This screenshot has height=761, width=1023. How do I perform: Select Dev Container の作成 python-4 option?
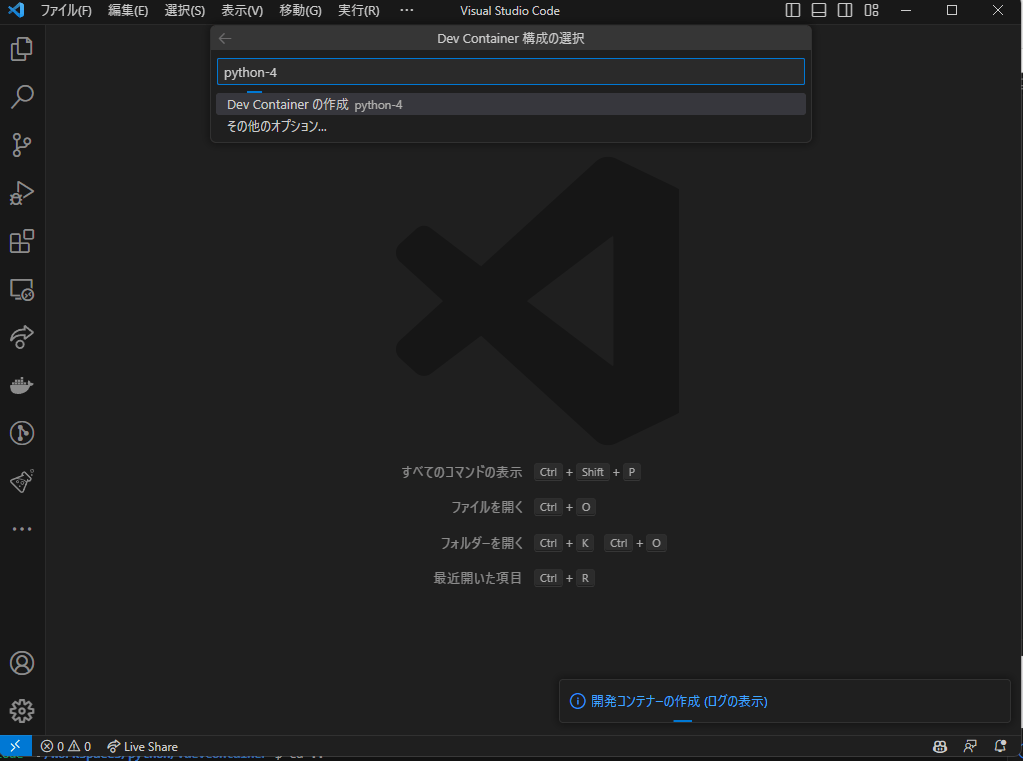click(x=511, y=104)
